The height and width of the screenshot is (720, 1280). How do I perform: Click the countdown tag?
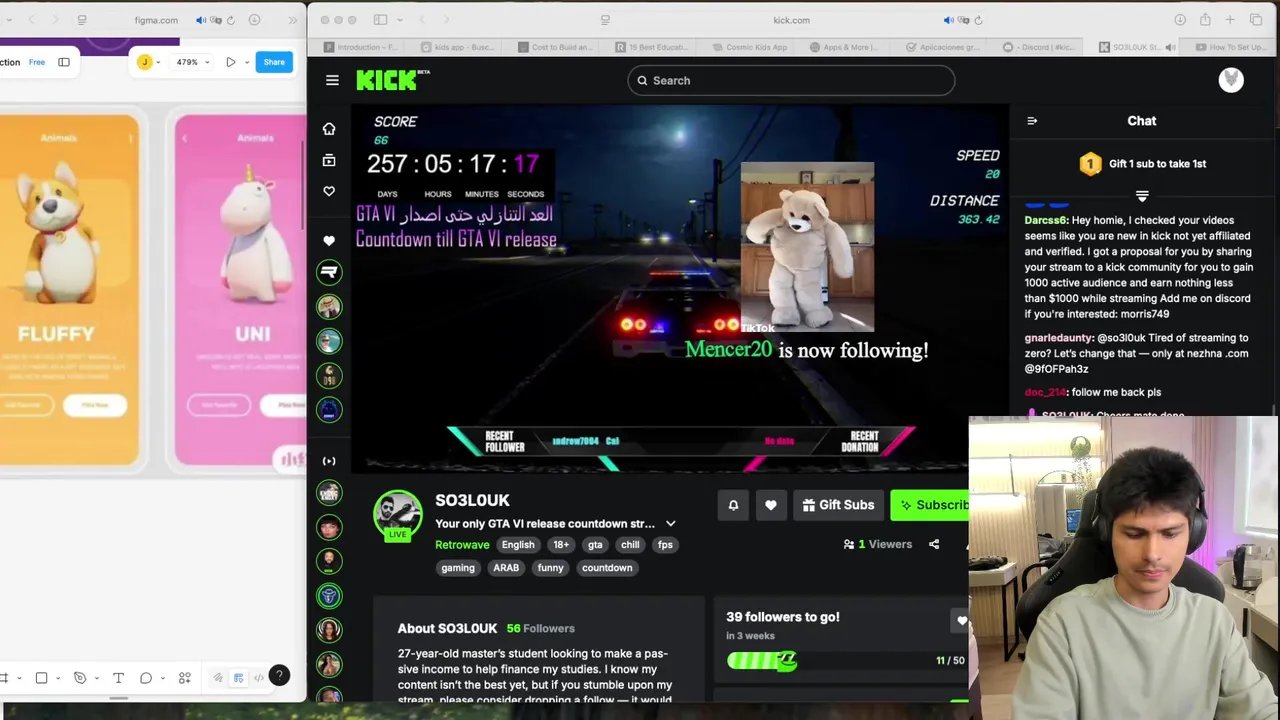point(607,568)
